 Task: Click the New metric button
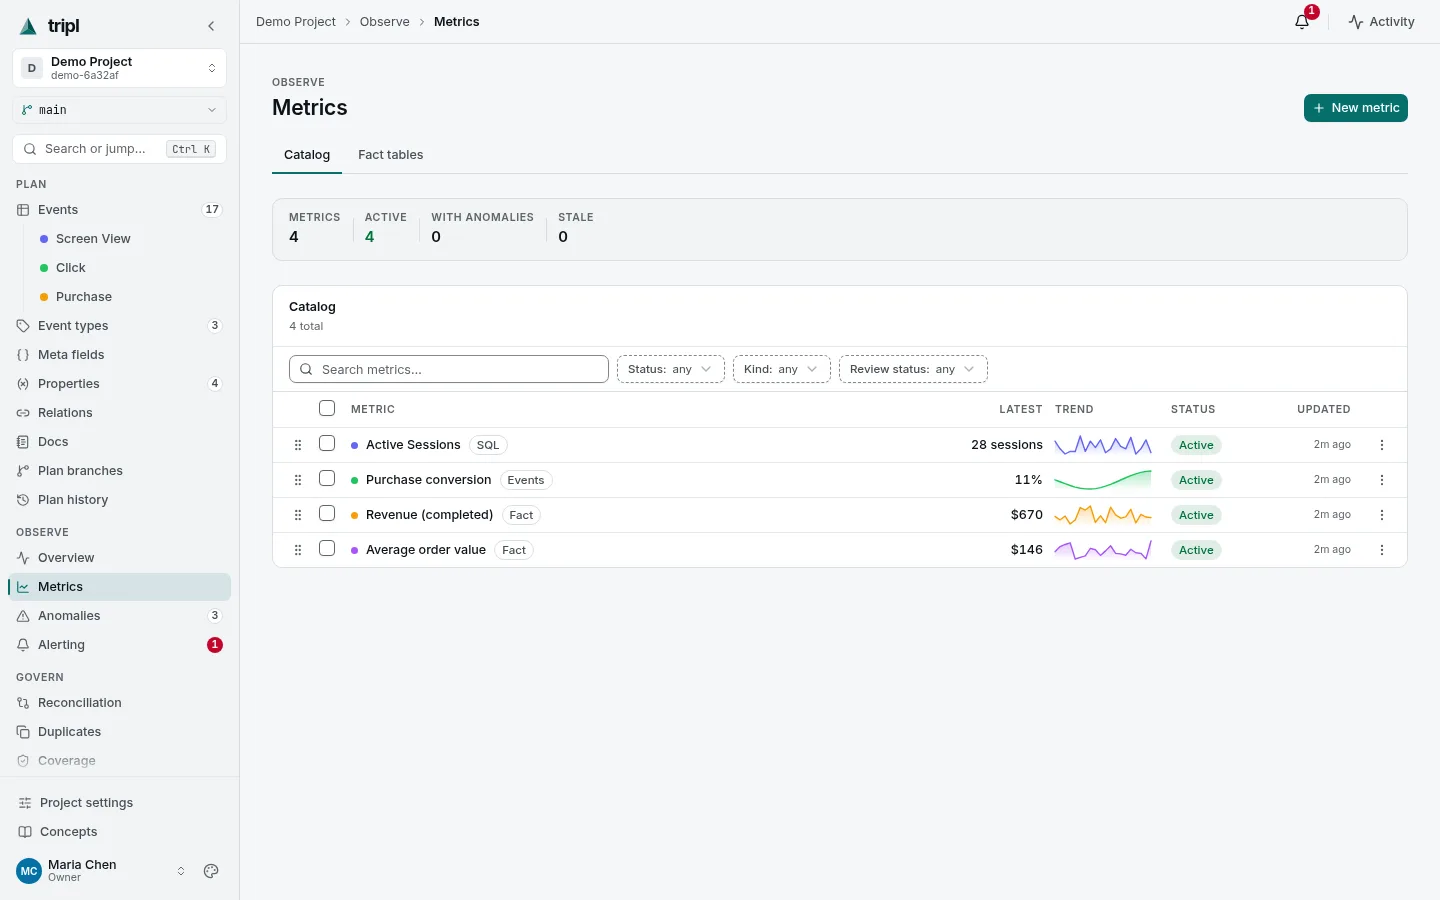coord(1356,108)
